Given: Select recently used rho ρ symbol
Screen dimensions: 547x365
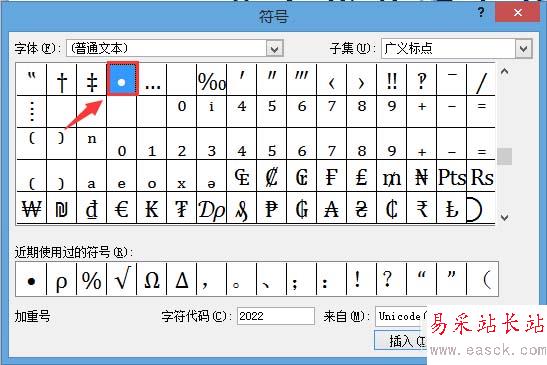Looking at the screenshot, I should point(62,280).
